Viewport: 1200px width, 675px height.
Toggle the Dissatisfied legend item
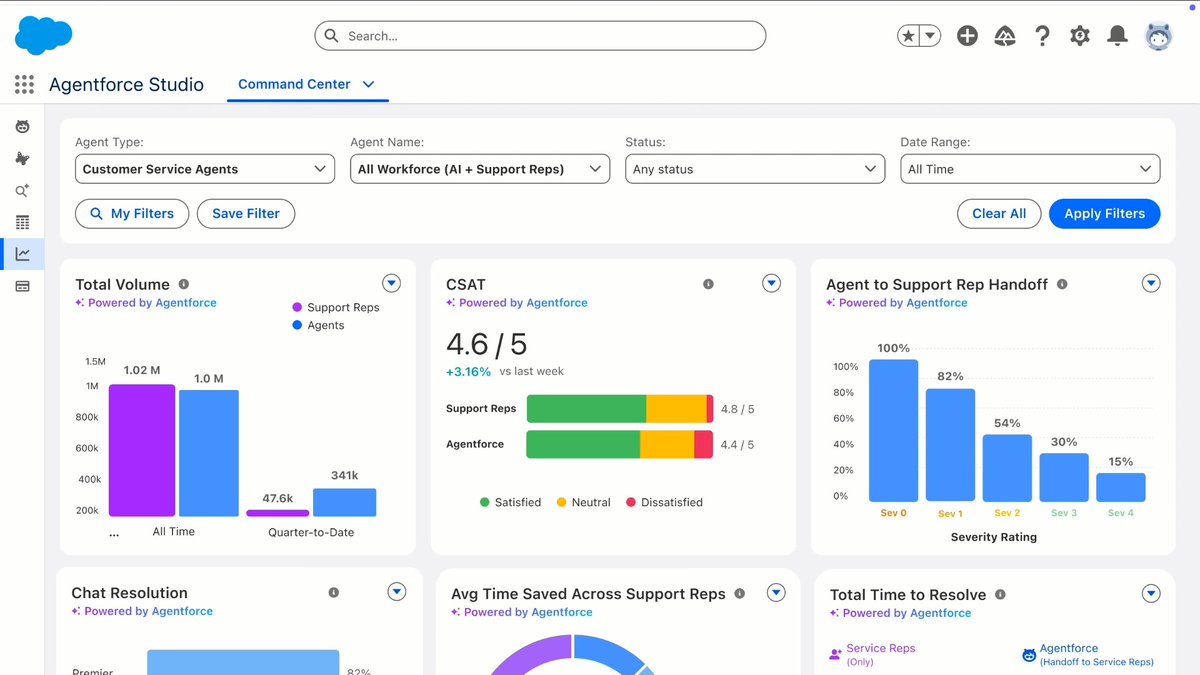(664, 502)
